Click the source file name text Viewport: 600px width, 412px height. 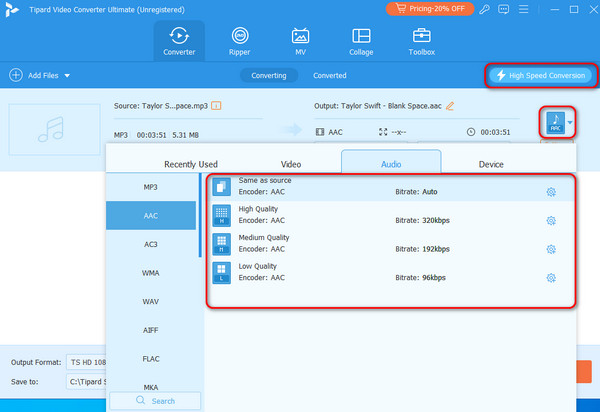(161, 106)
